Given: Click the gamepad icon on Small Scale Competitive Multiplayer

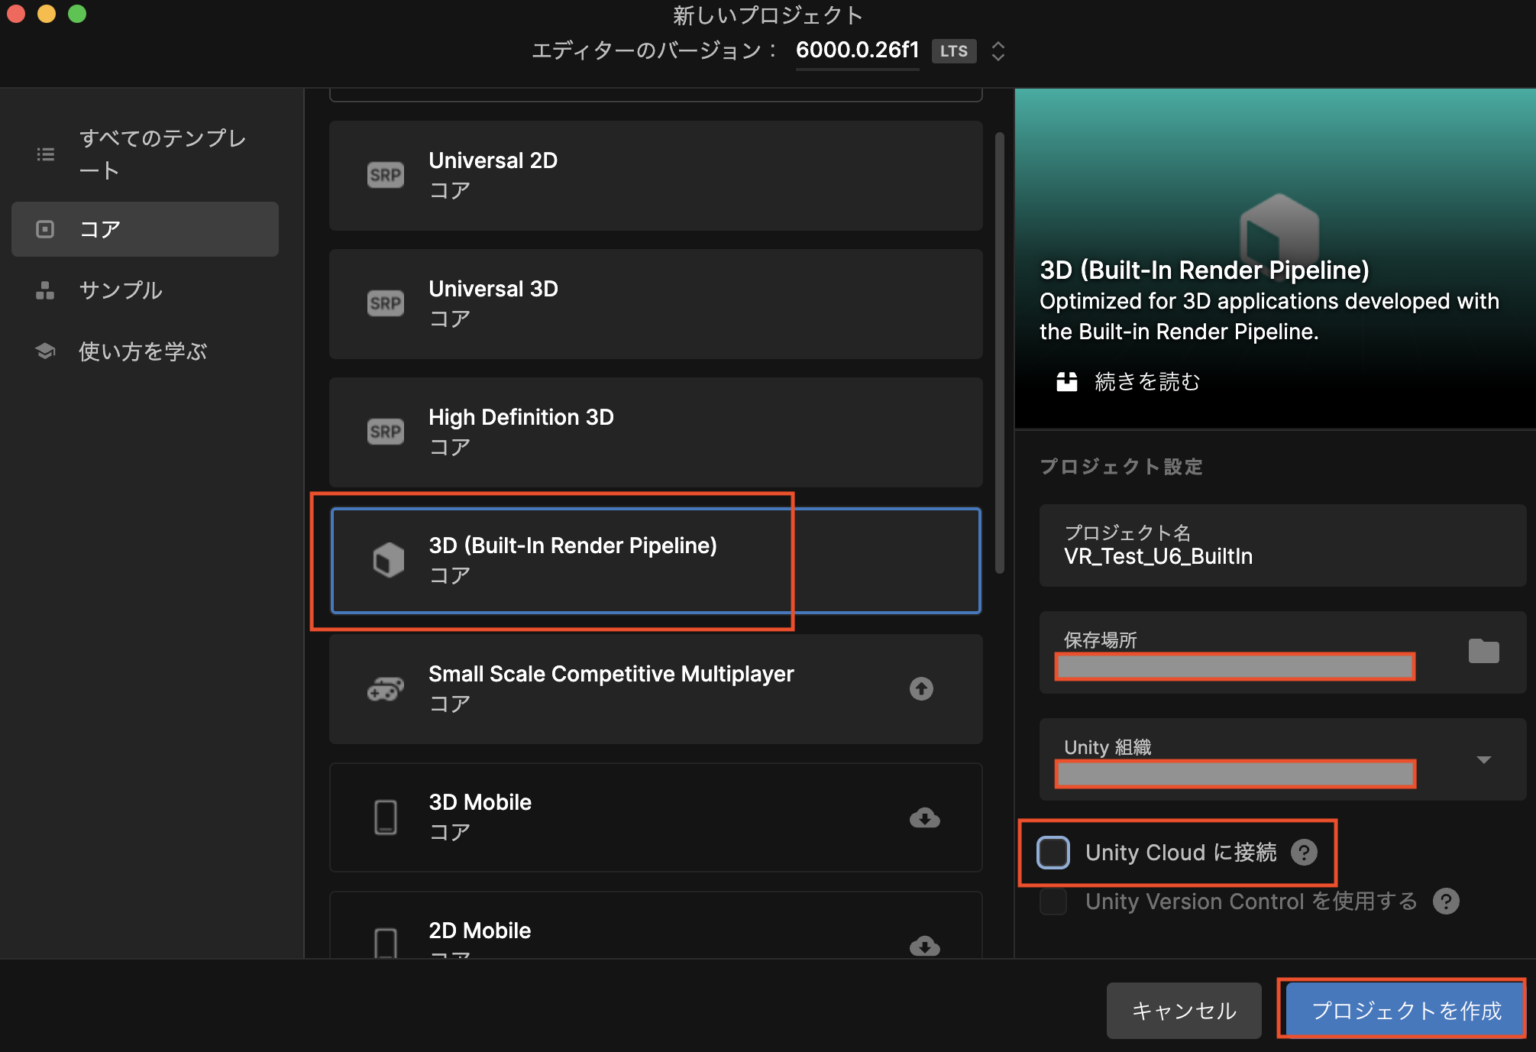Looking at the screenshot, I should point(386,688).
